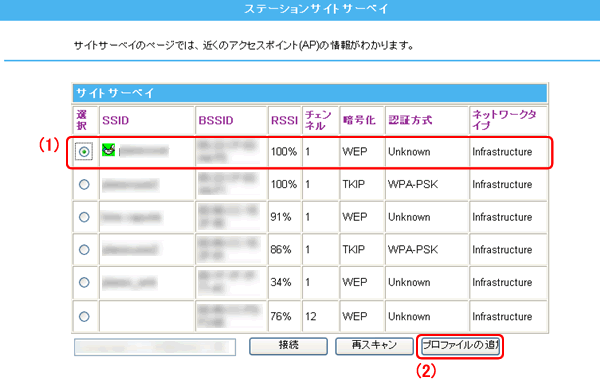The width and height of the screenshot is (600, 383).
Task: Click Infrastructure in the 34% row
Action: [x=502, y=282]
